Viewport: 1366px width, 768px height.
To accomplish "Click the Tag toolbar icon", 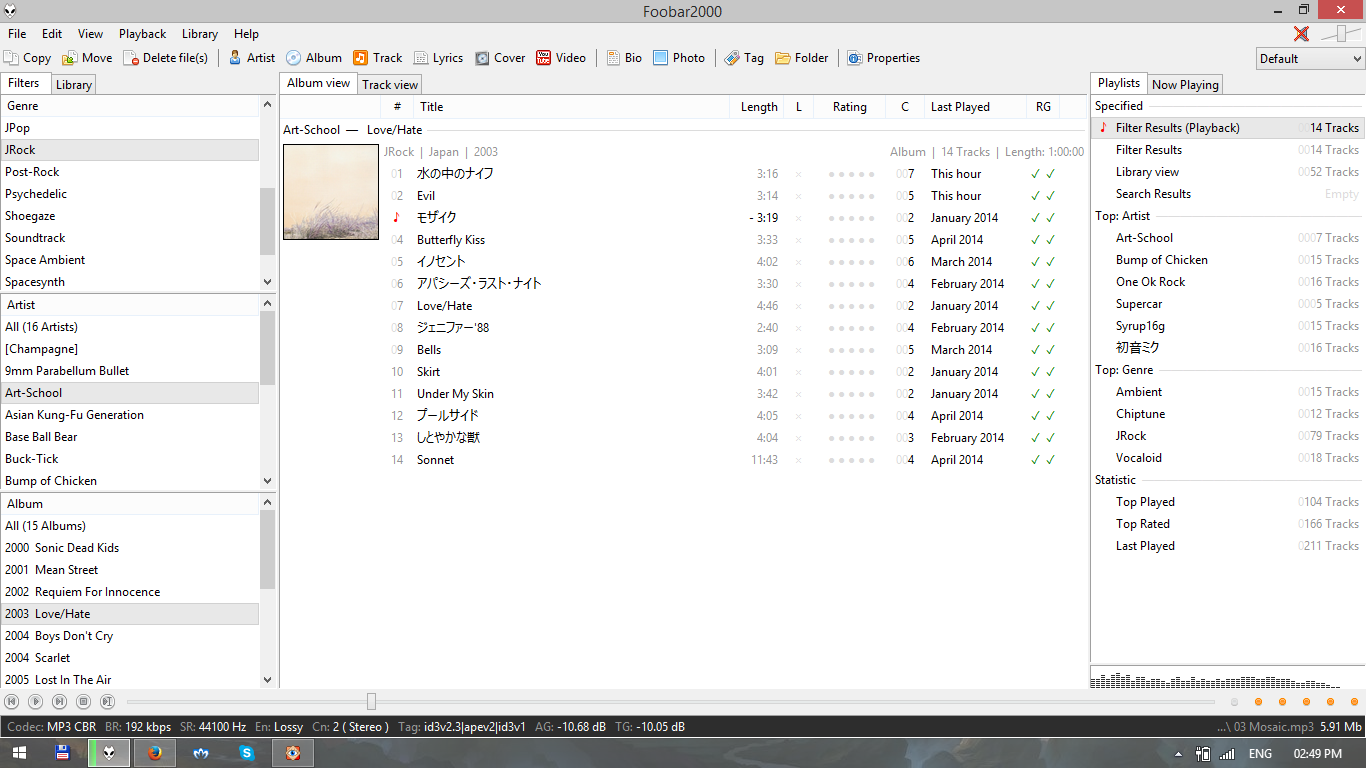I will [732, 58].
